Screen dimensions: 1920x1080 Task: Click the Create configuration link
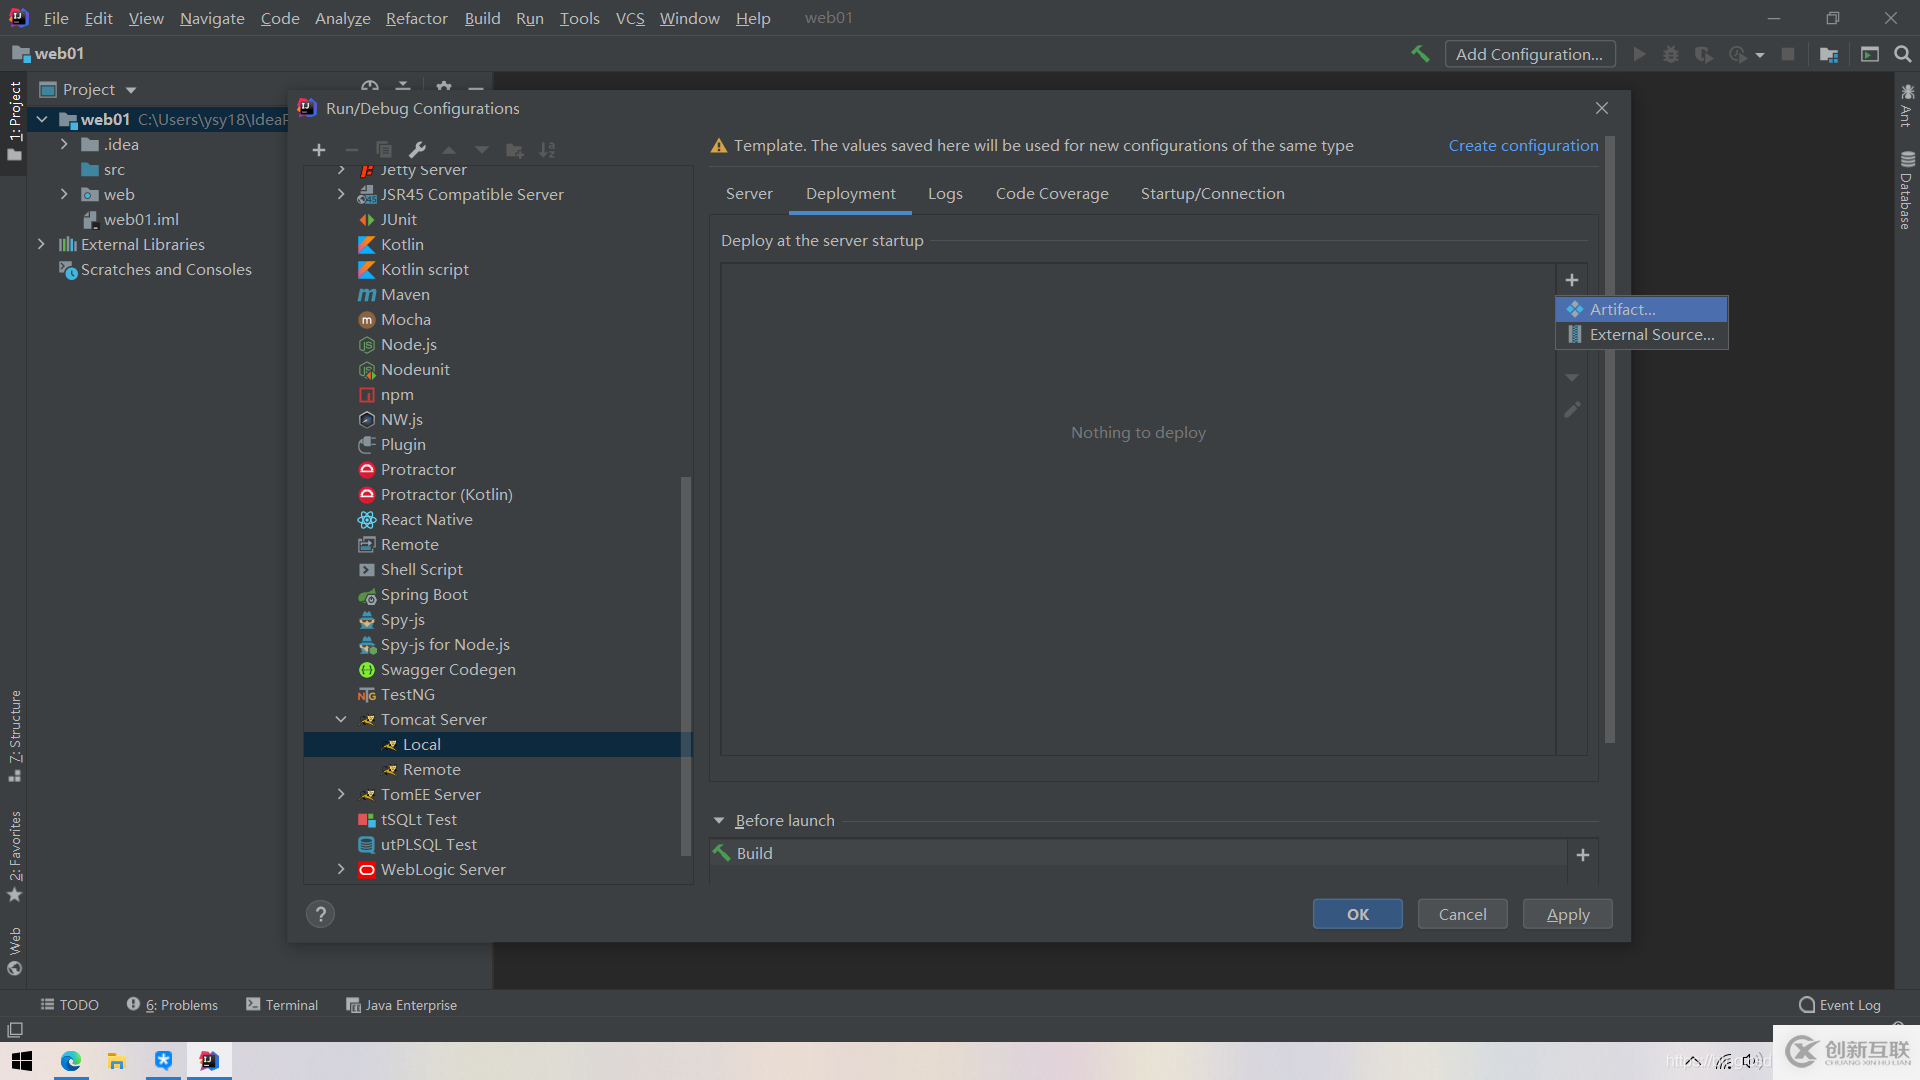click(1522, 146)
